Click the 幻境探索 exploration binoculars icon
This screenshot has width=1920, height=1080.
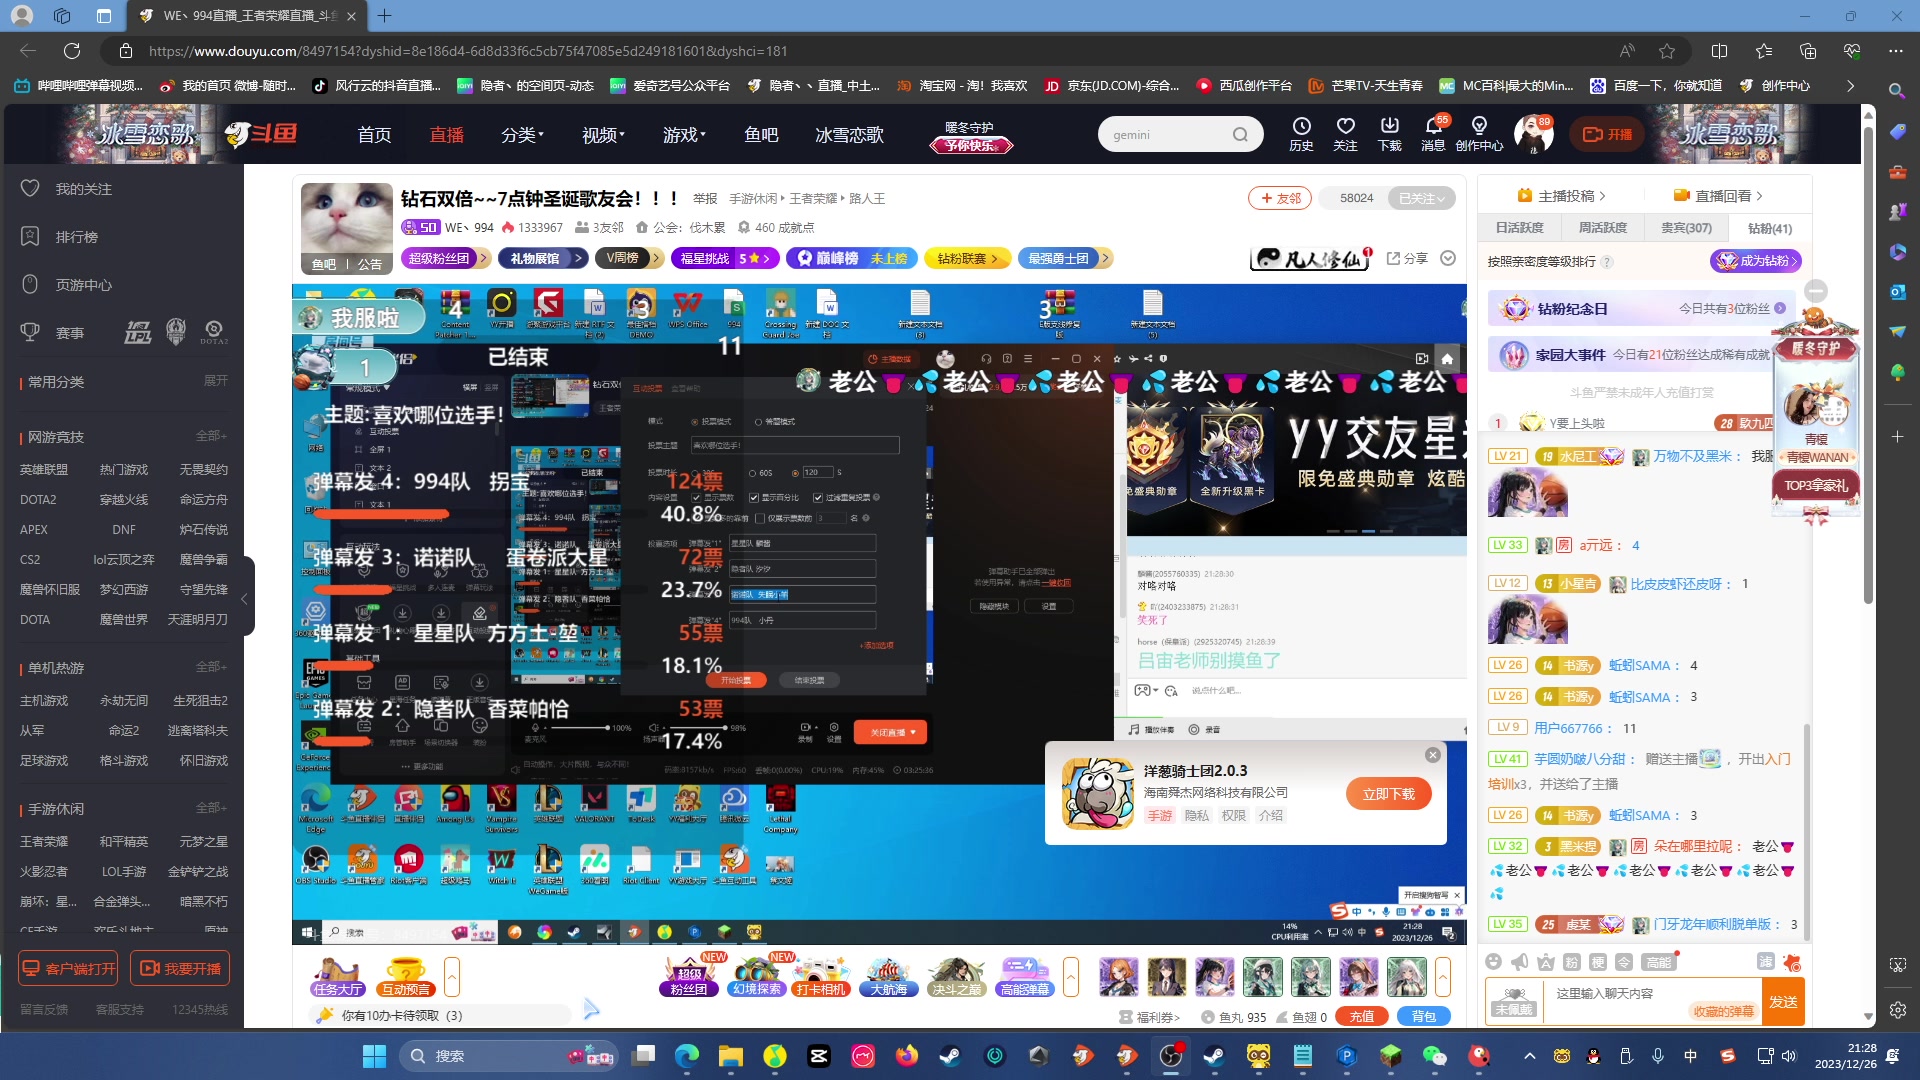[755, 977]
